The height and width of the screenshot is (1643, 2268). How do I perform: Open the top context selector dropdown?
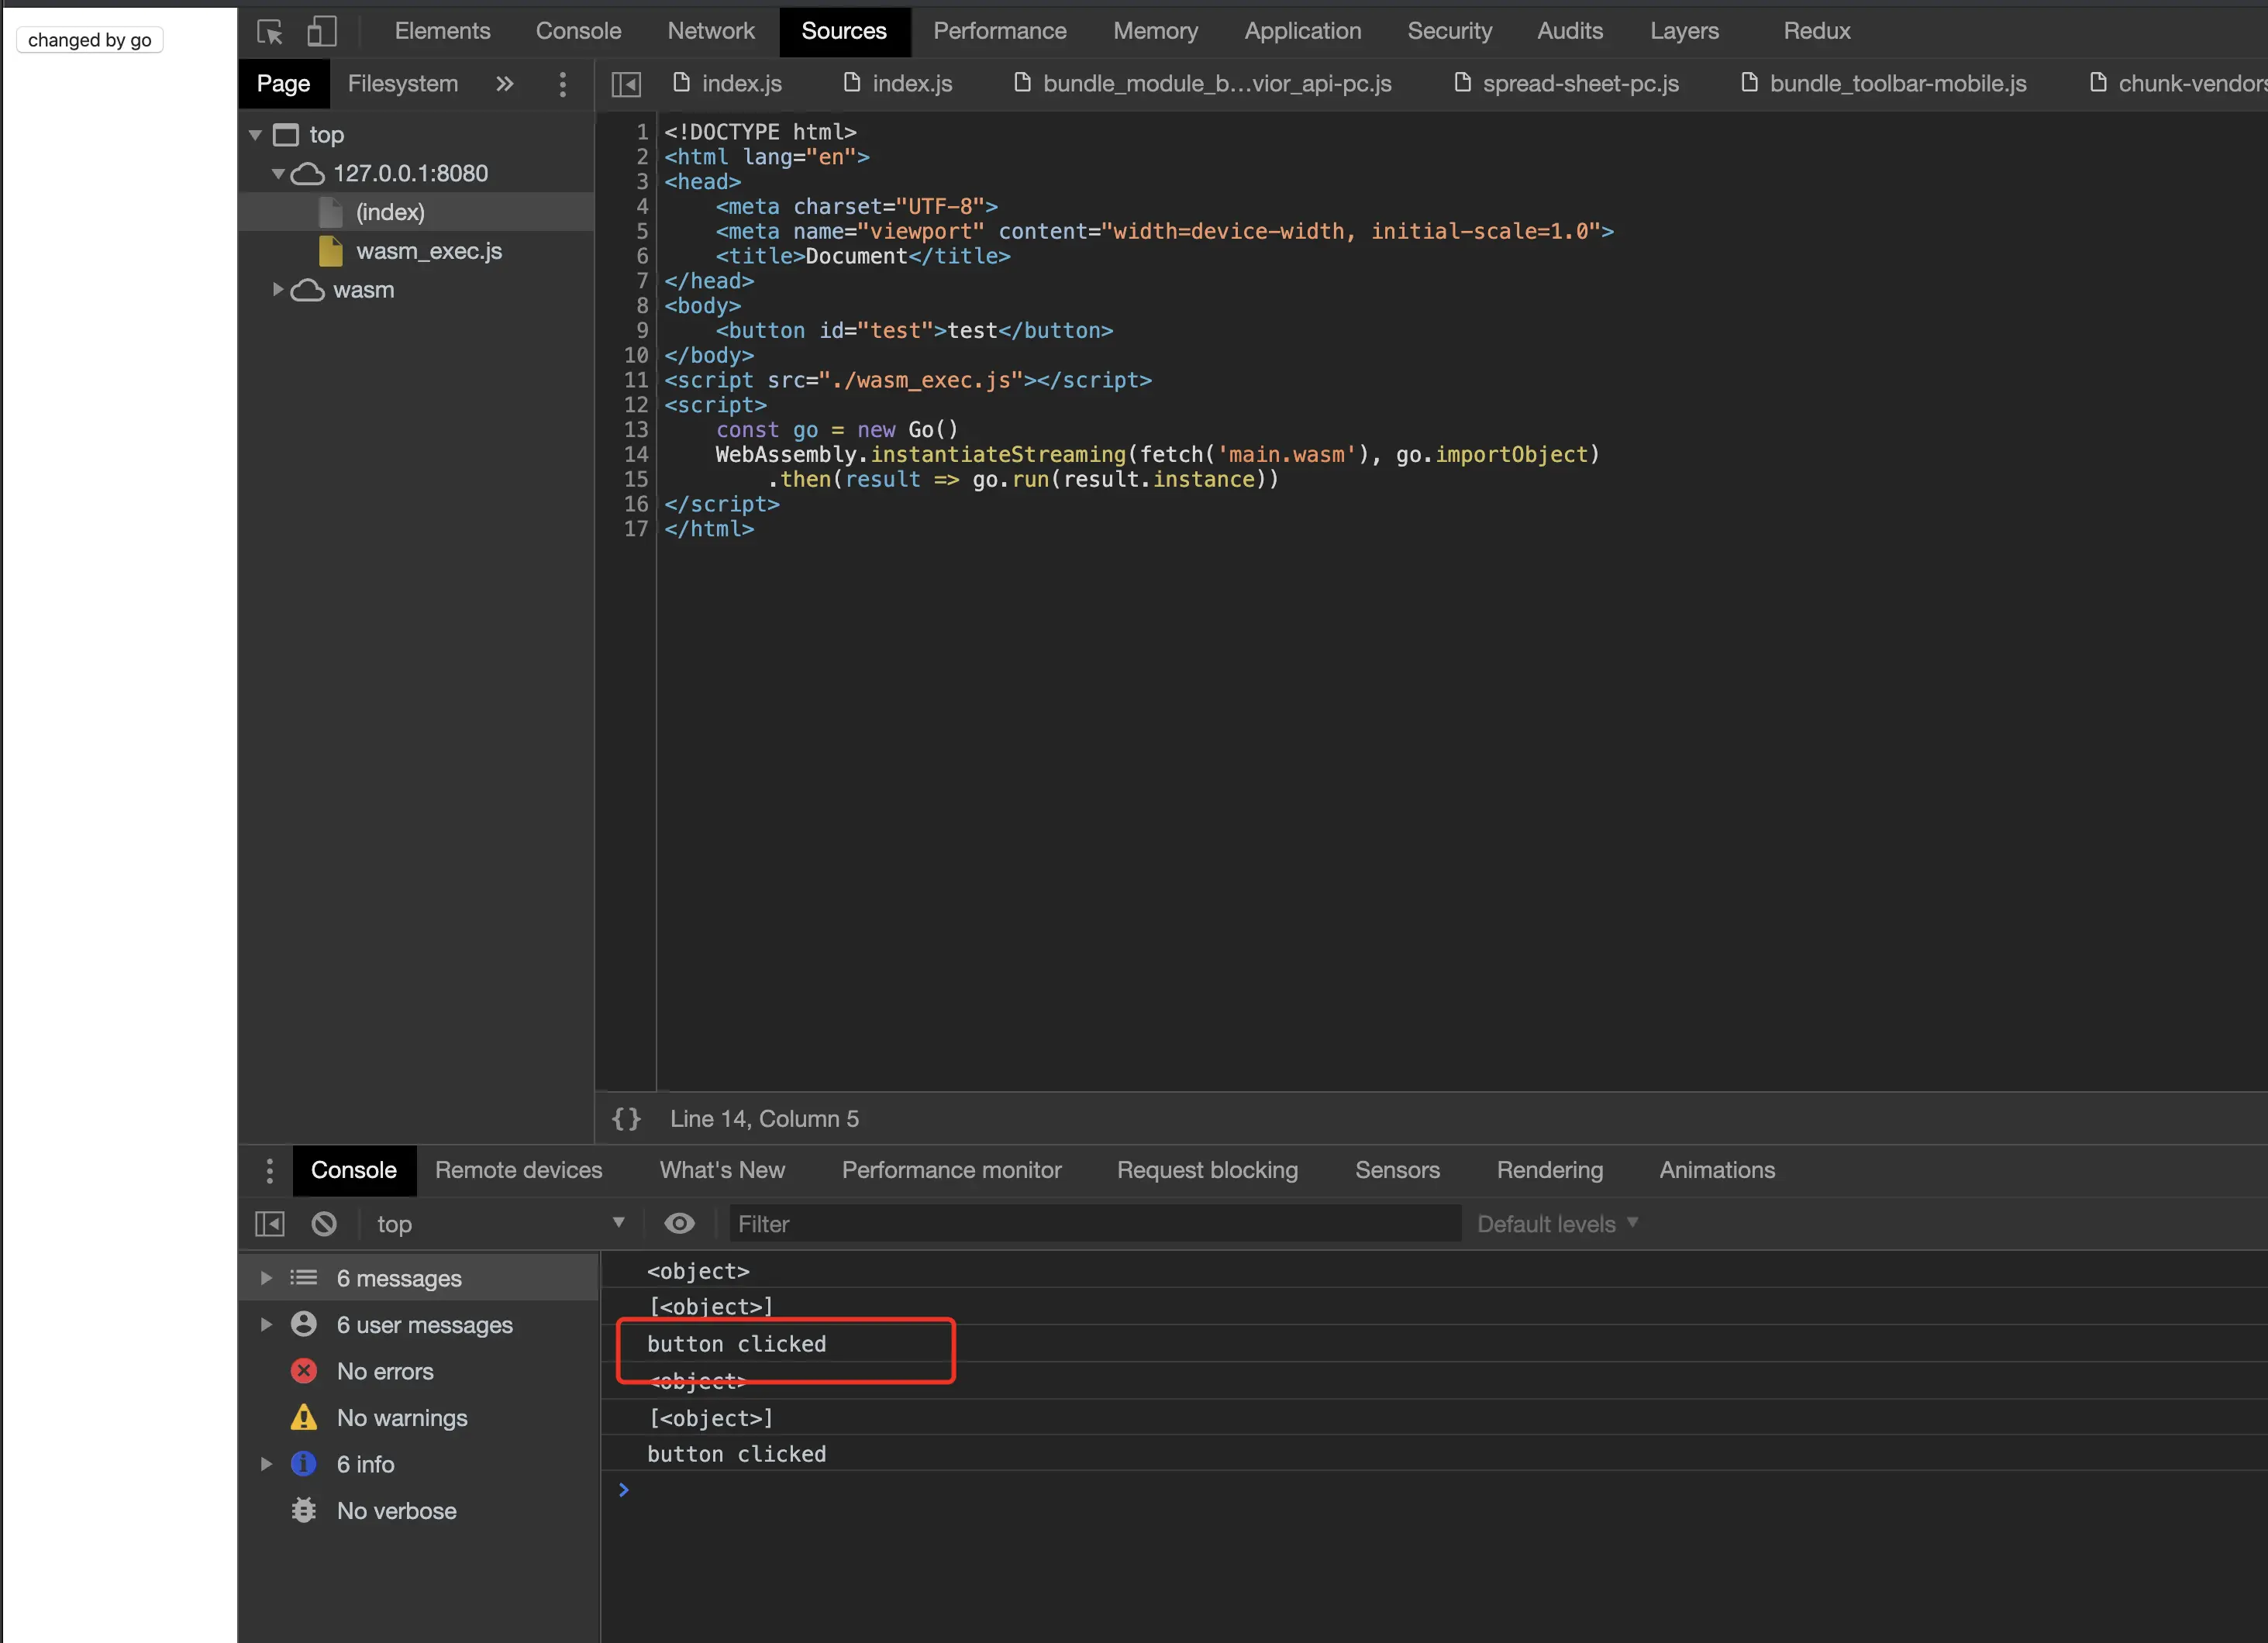coord(499,1223)
